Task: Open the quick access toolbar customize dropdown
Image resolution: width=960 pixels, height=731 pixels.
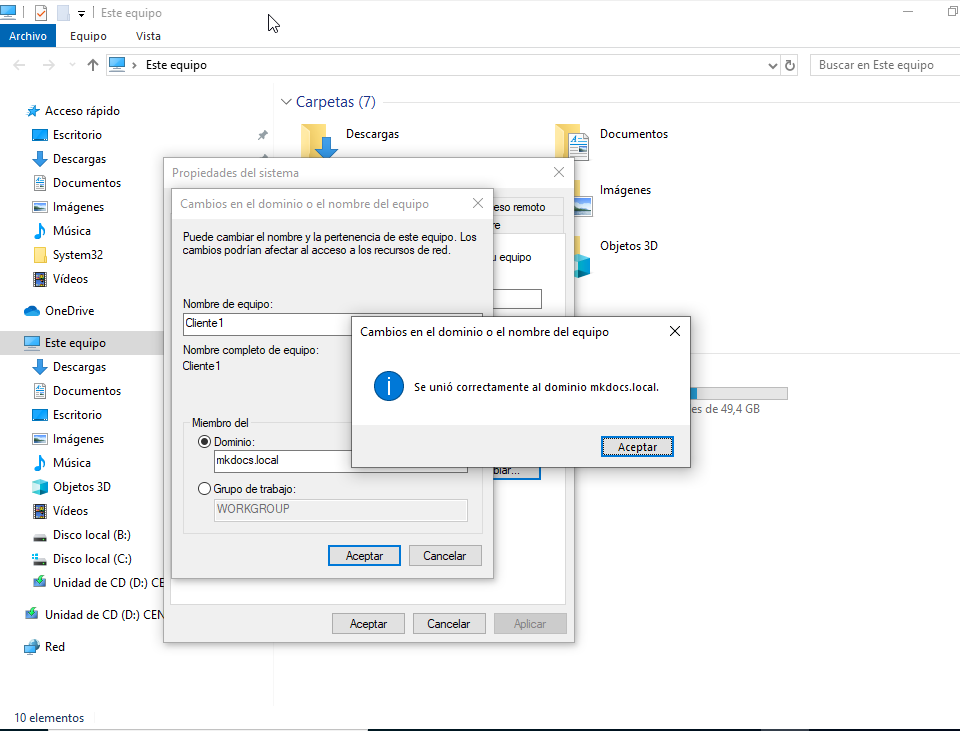Action: click(81, 14)
